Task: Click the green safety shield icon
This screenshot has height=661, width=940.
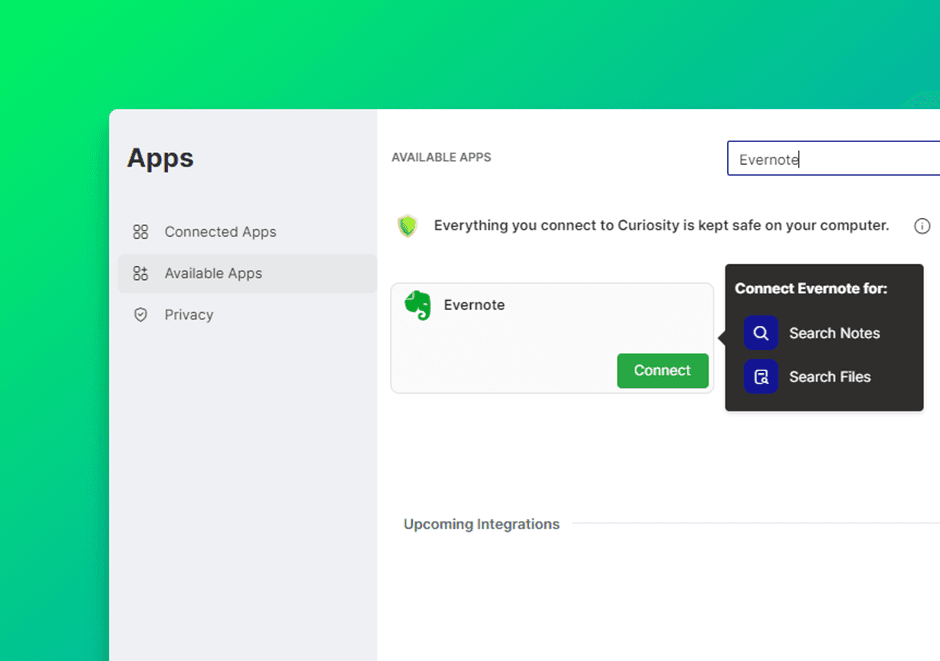Action: [x=408, y=226]
